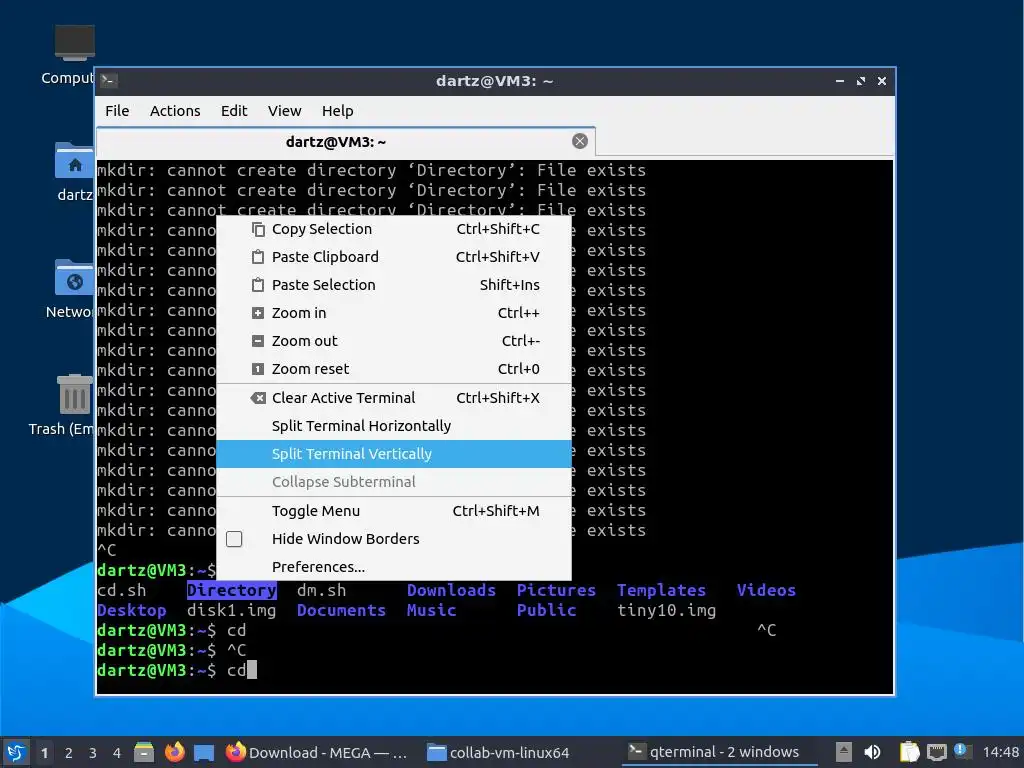
Task: Open the File menu in qterminal
Action: [117, 111]
